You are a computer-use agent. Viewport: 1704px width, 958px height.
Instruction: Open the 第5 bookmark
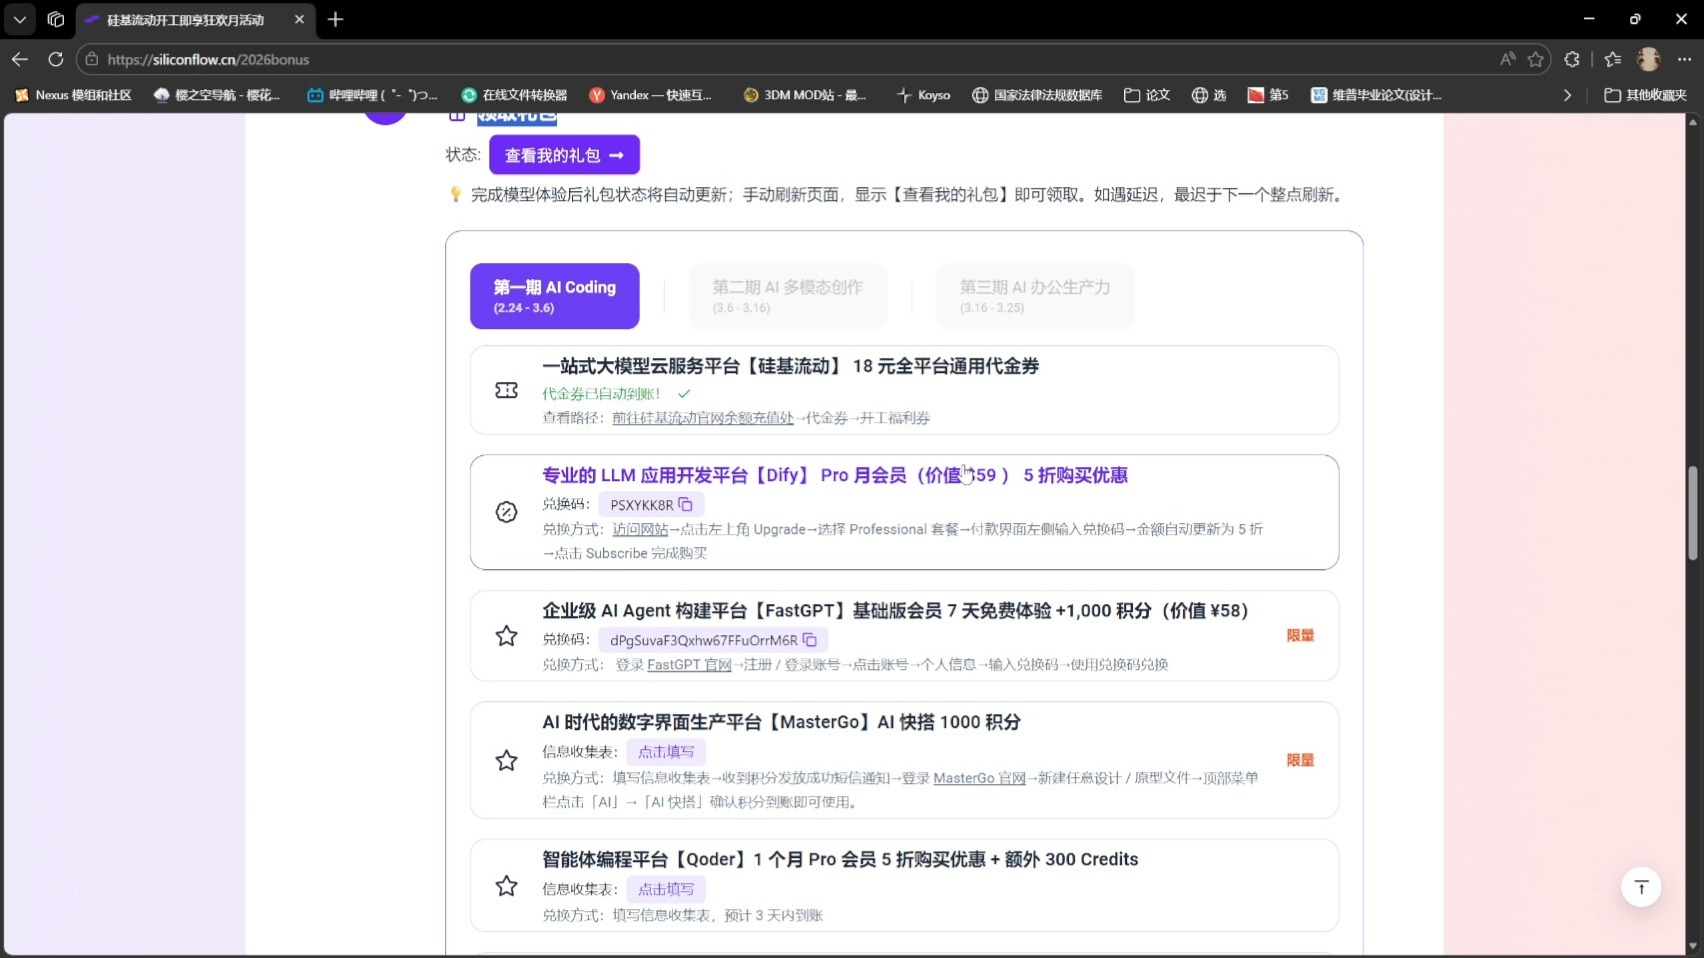(1268, 95)
